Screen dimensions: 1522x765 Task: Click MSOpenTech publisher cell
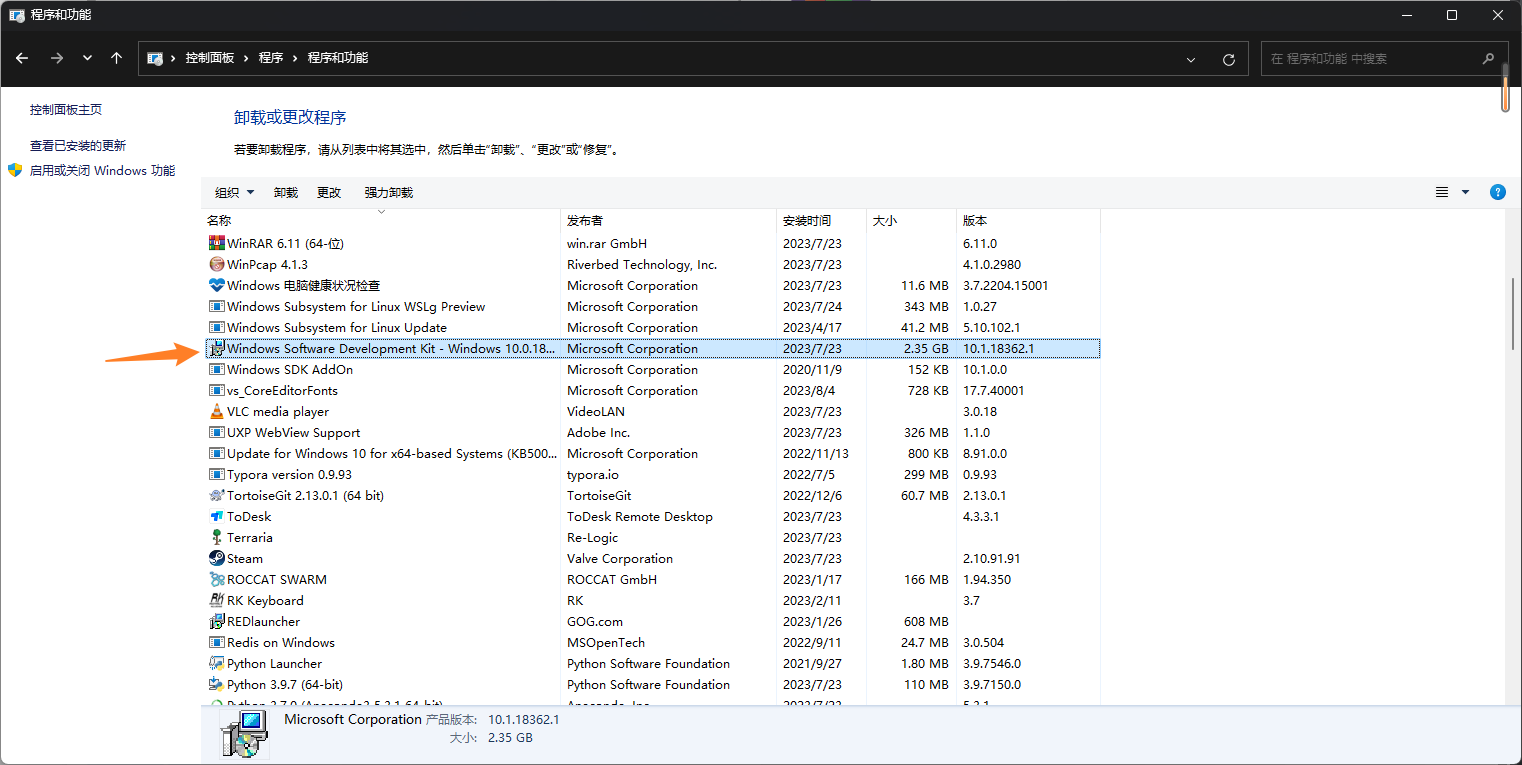click(x=606, y=642)
